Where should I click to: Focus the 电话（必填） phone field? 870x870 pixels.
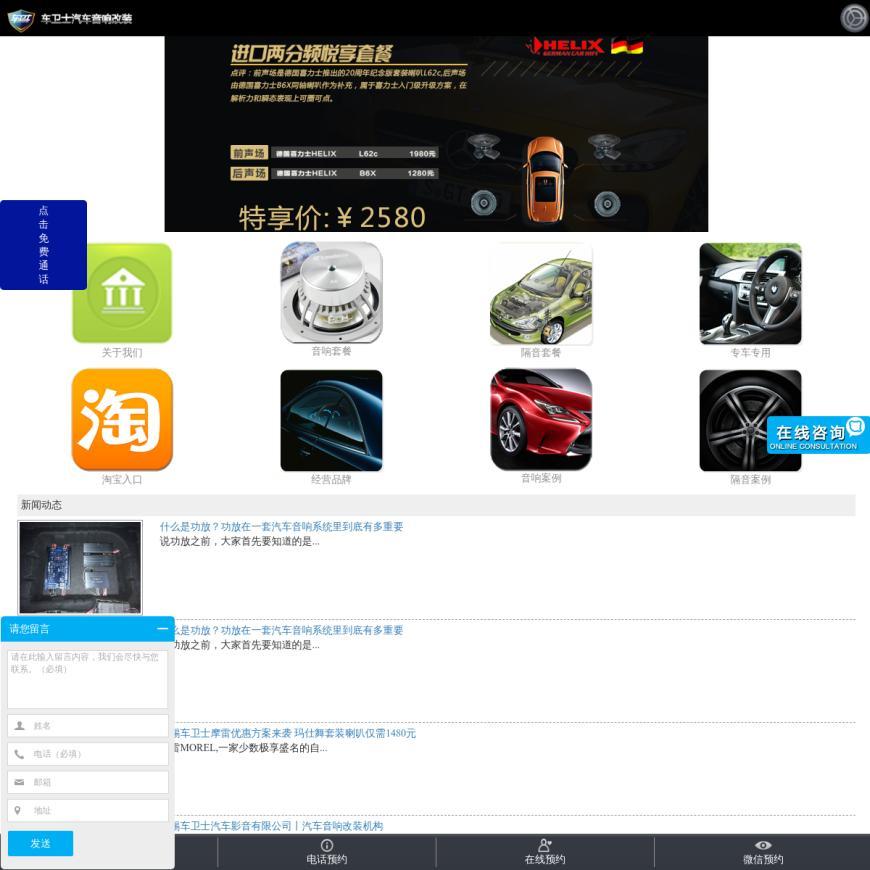point(88,753)
